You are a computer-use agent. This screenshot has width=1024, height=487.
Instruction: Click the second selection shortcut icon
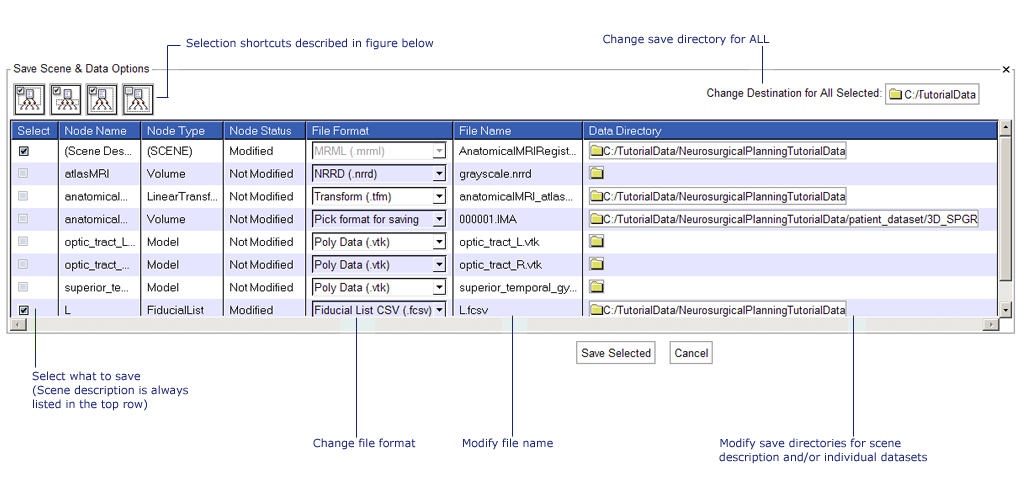[66, 99]
